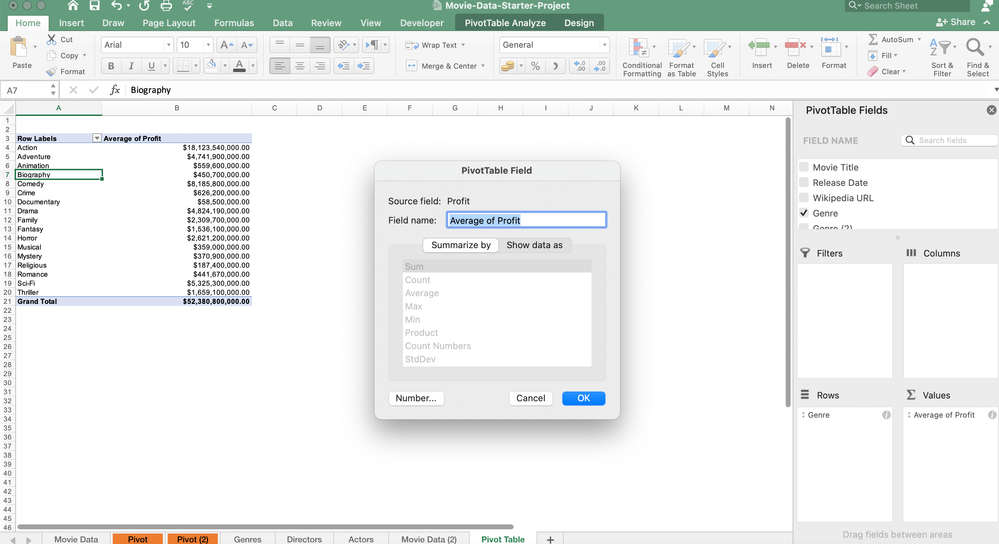Open the Insert ribbon tab
The image size is (999, 544).
click(x=71, y=22)
